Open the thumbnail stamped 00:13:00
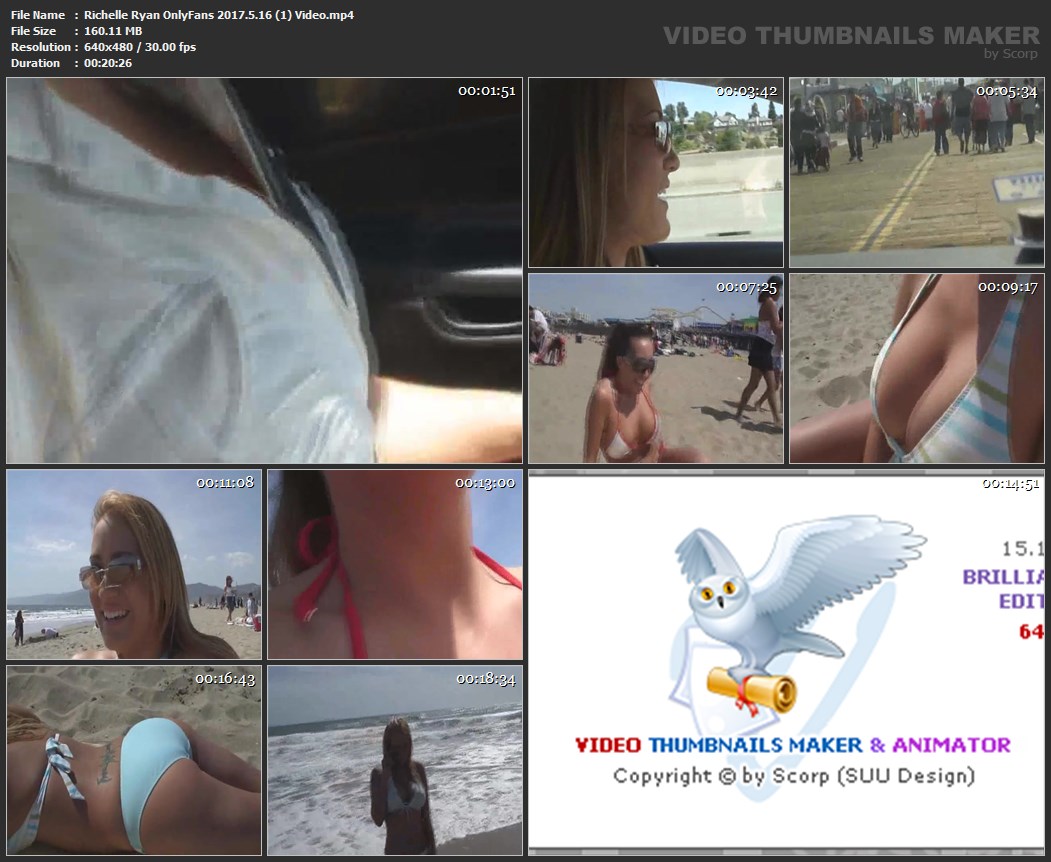 395,564
